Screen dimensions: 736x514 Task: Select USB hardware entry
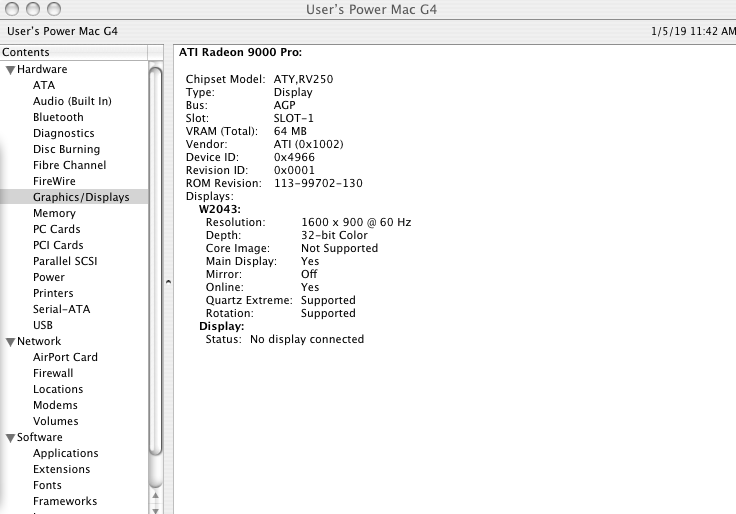coord(43,325)
